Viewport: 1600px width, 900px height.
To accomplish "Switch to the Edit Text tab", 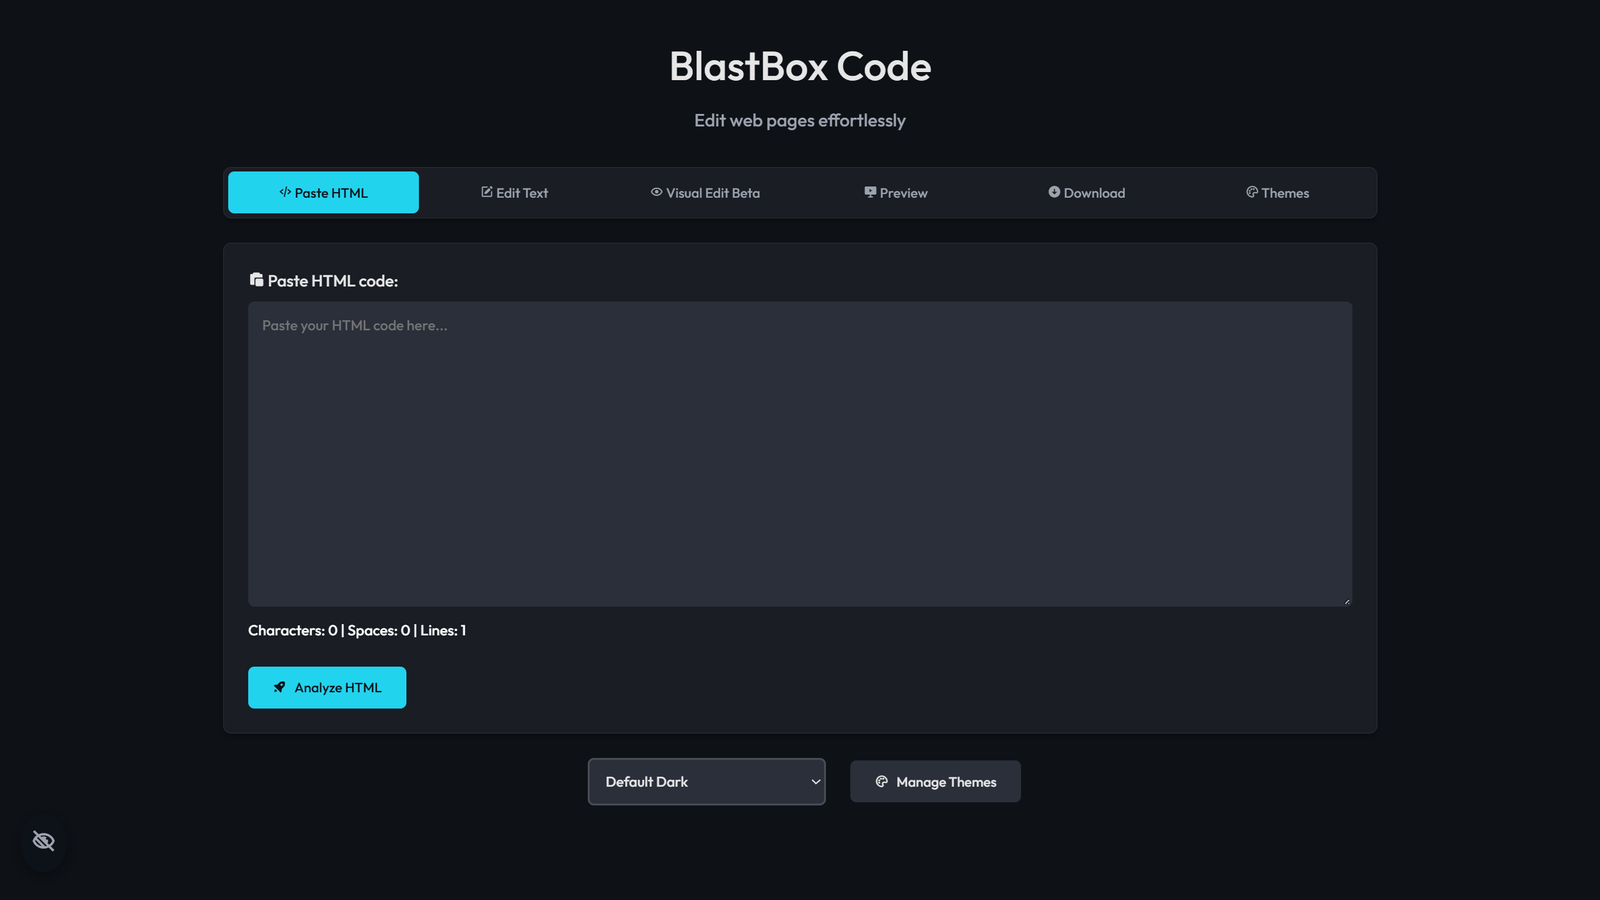I will 514,192.
